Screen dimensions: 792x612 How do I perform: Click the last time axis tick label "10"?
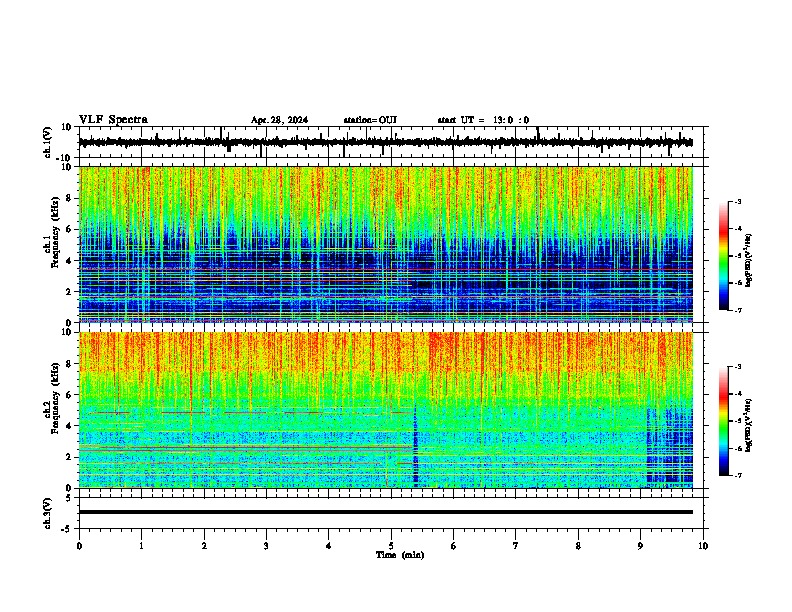tap(703, 546)
